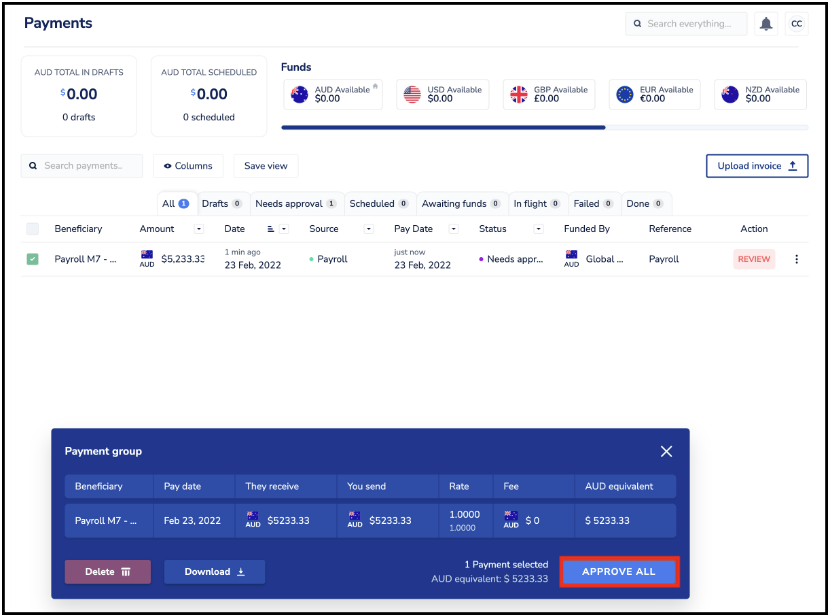This screenshot has height=616, width=831.
Task: Select the GBP Available flag card
Action: point(549,94)
